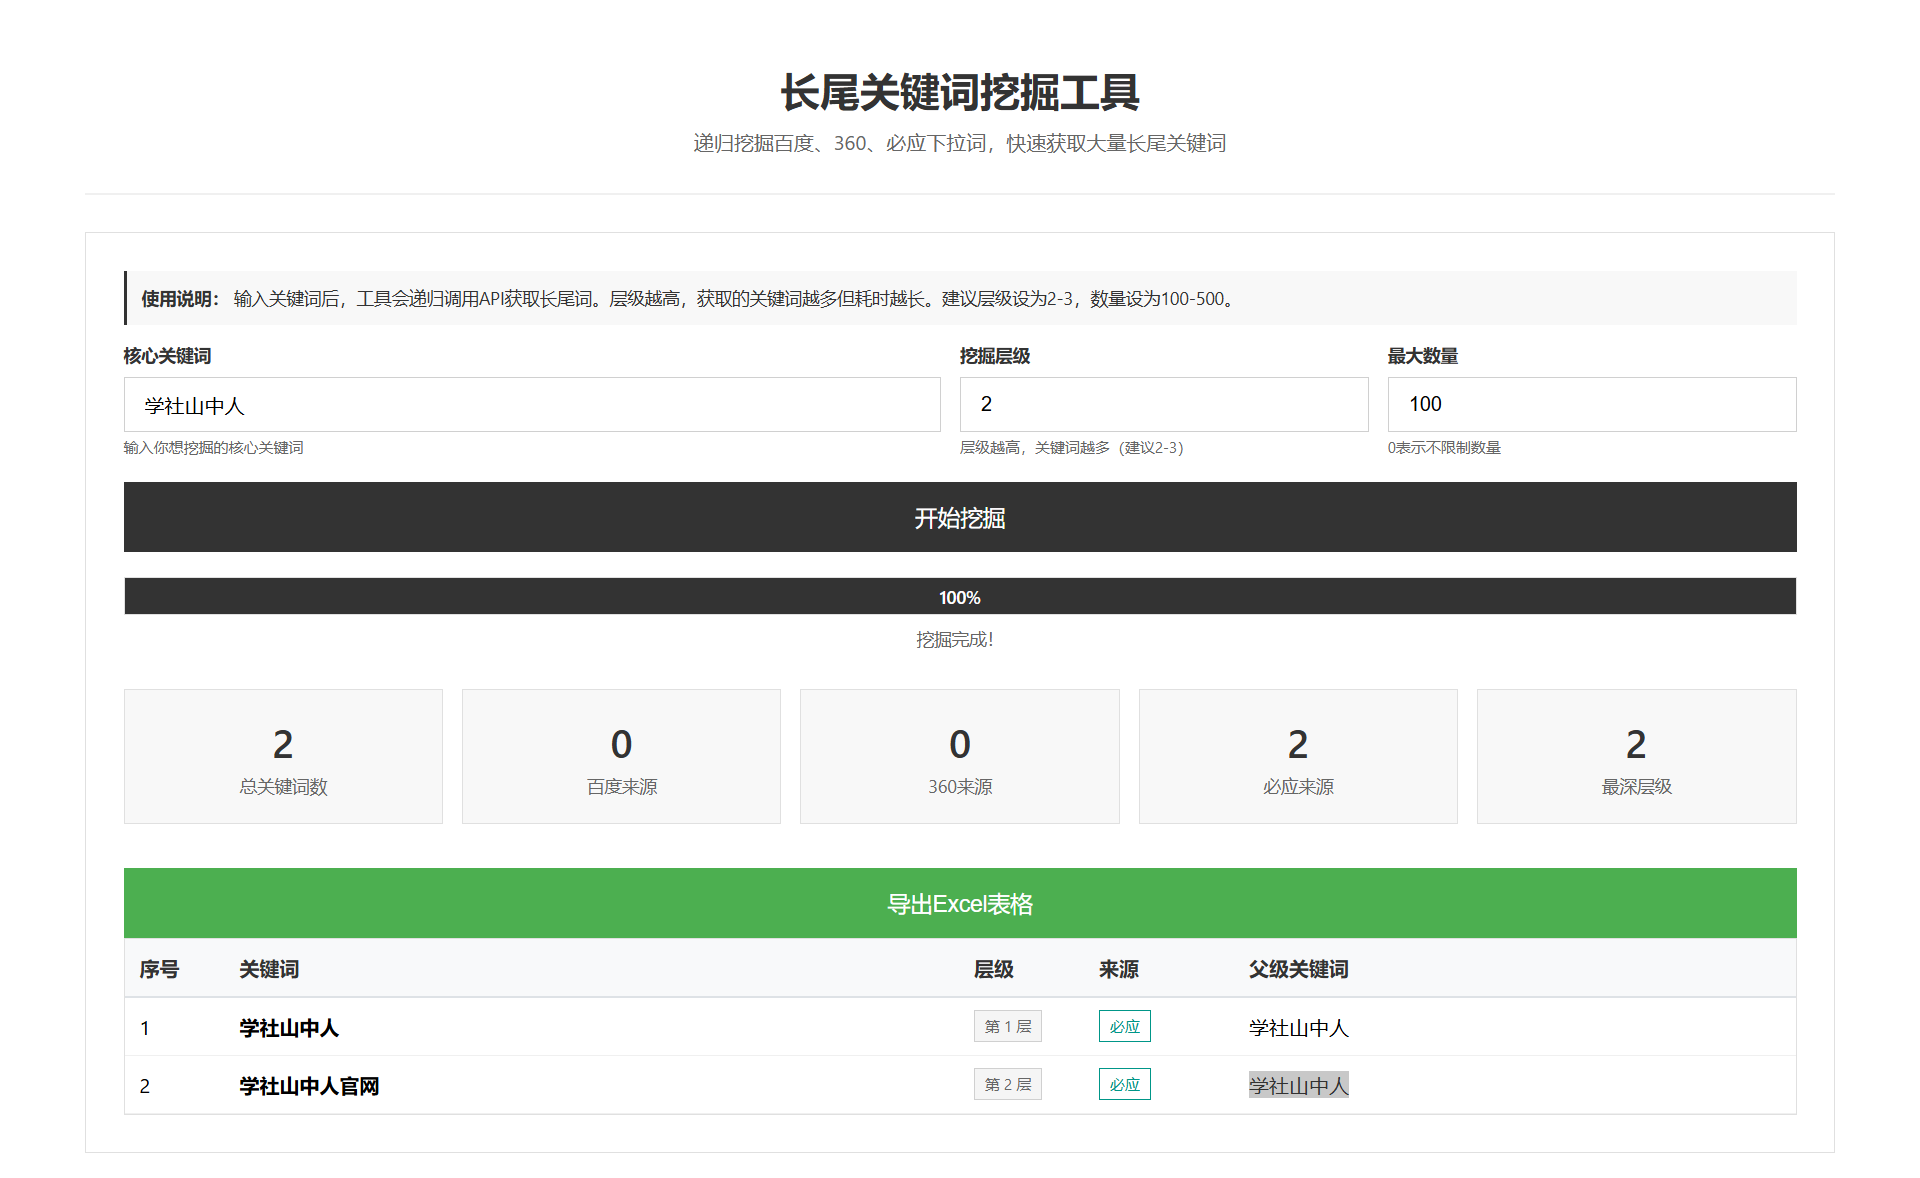Screen dimensions: 1920x1178
Task: Click the 总关键词数 statistic card
Action: [x=282, y=756]
